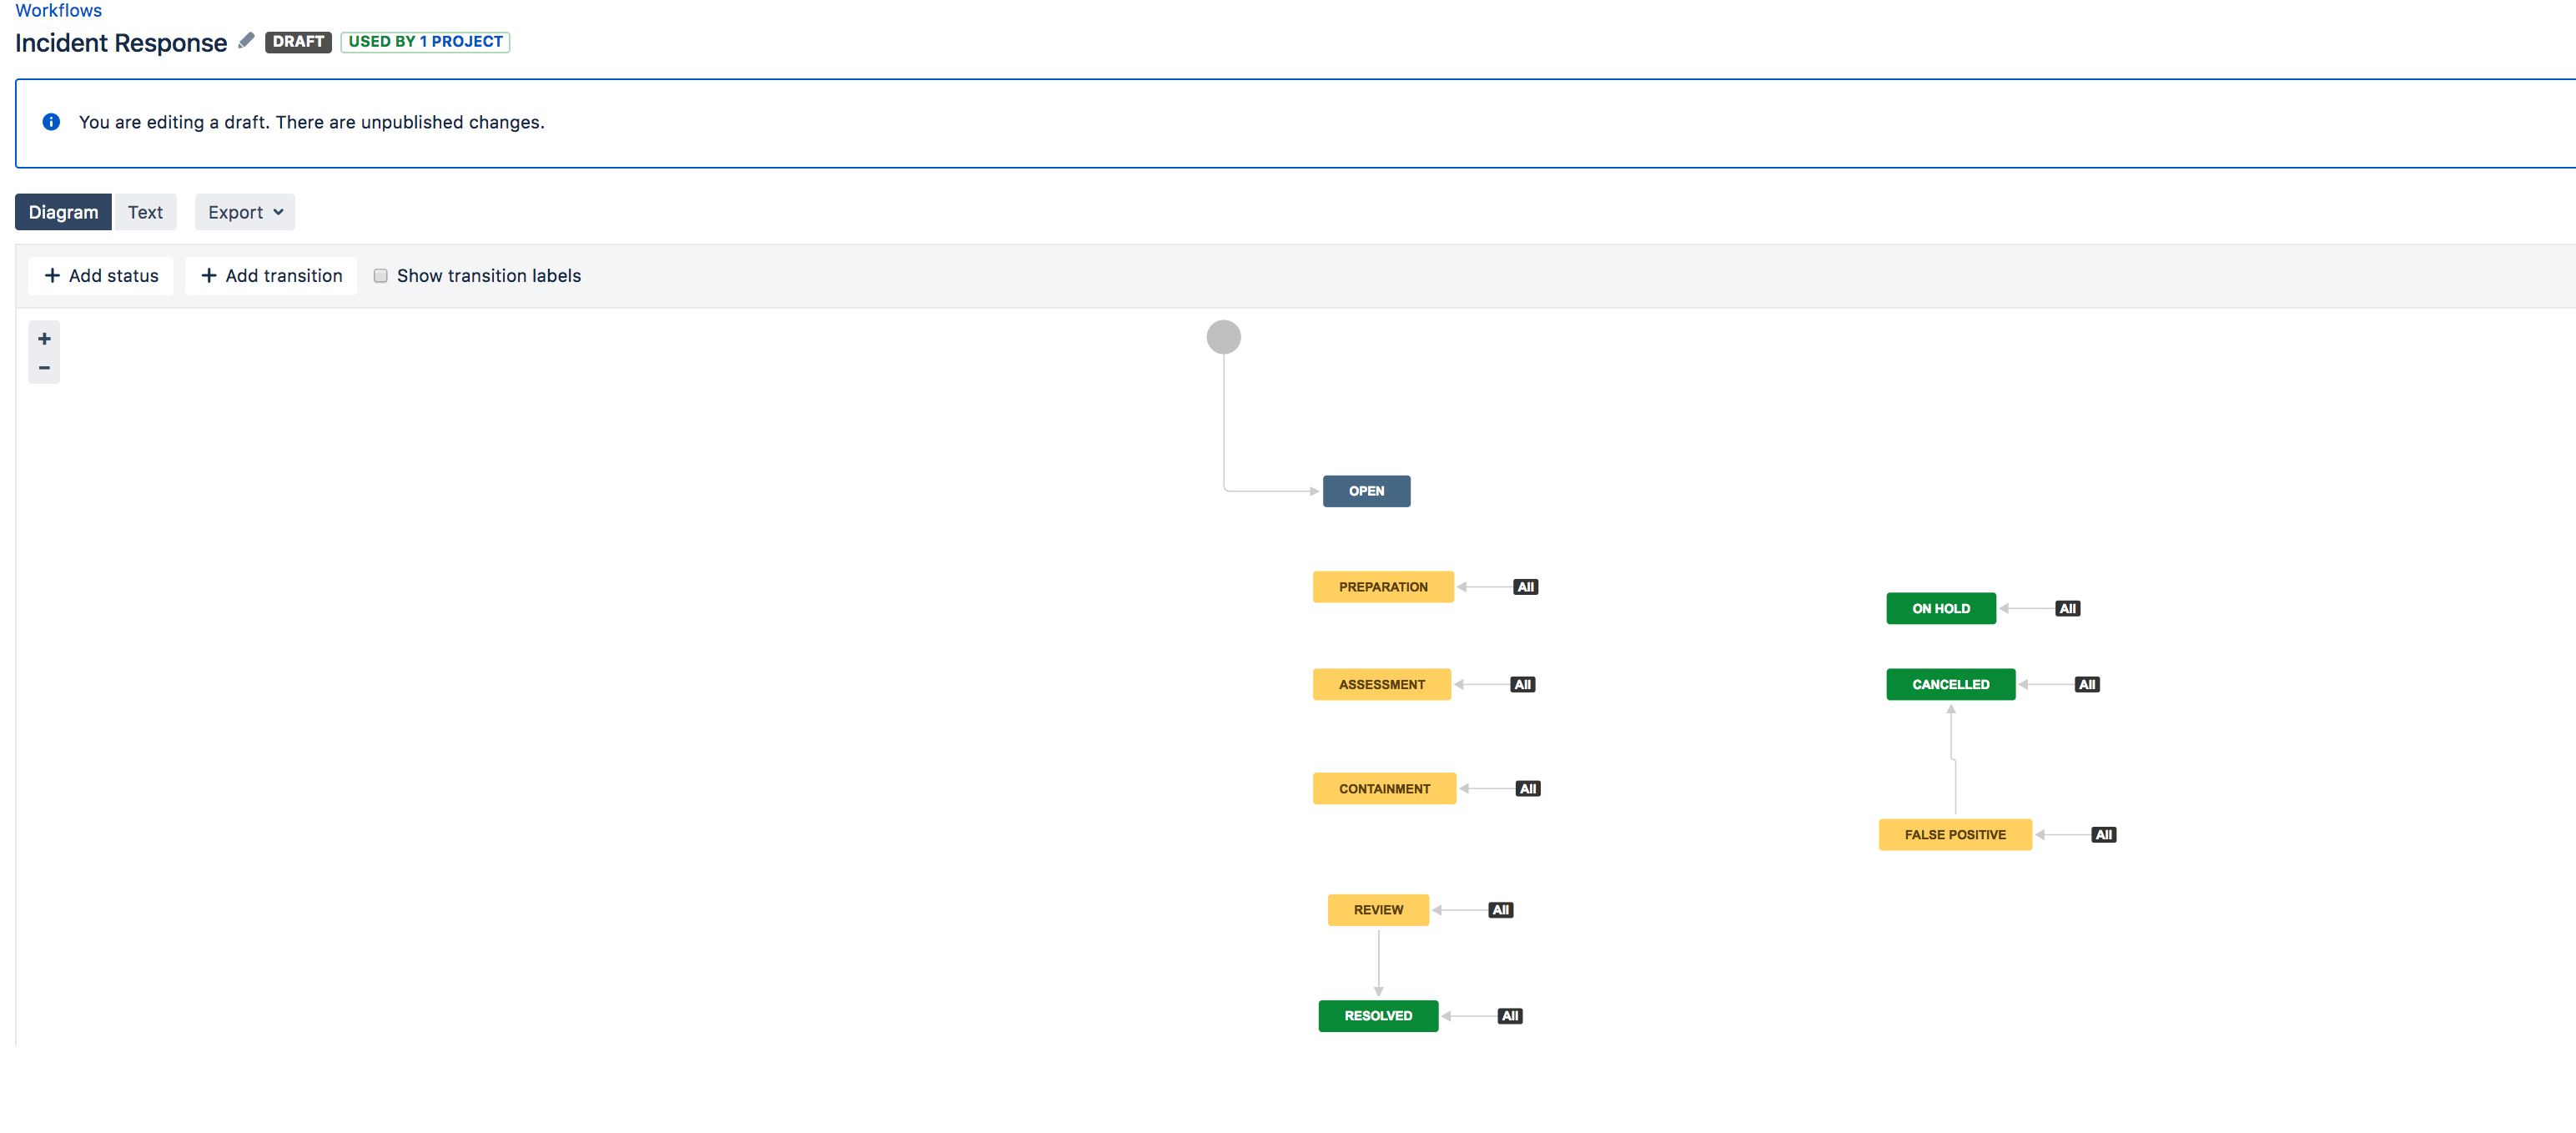Screen dimensions: 2576x1133
Task: Zoom out the diagram with the minus icon
Action: tap(44, 368)
